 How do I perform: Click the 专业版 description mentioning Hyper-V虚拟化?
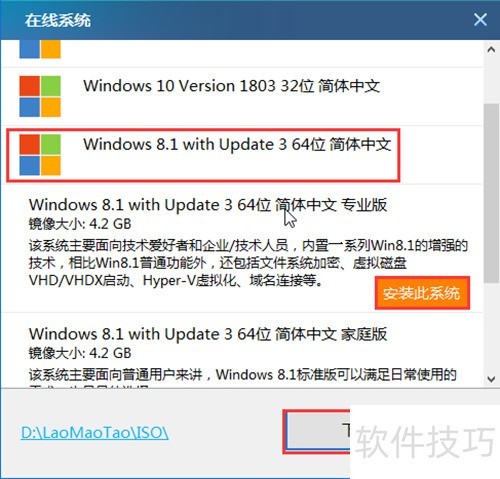pos(248,263)
